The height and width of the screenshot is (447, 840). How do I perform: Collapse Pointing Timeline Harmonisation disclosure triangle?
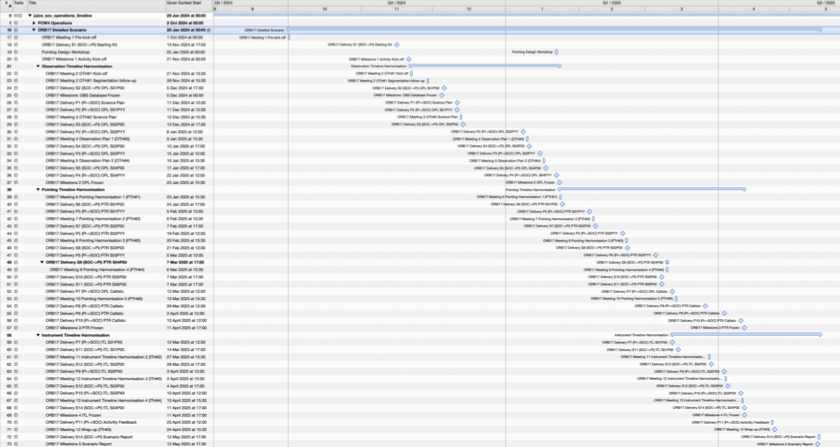pyautogui.click(x=39, y=189)
